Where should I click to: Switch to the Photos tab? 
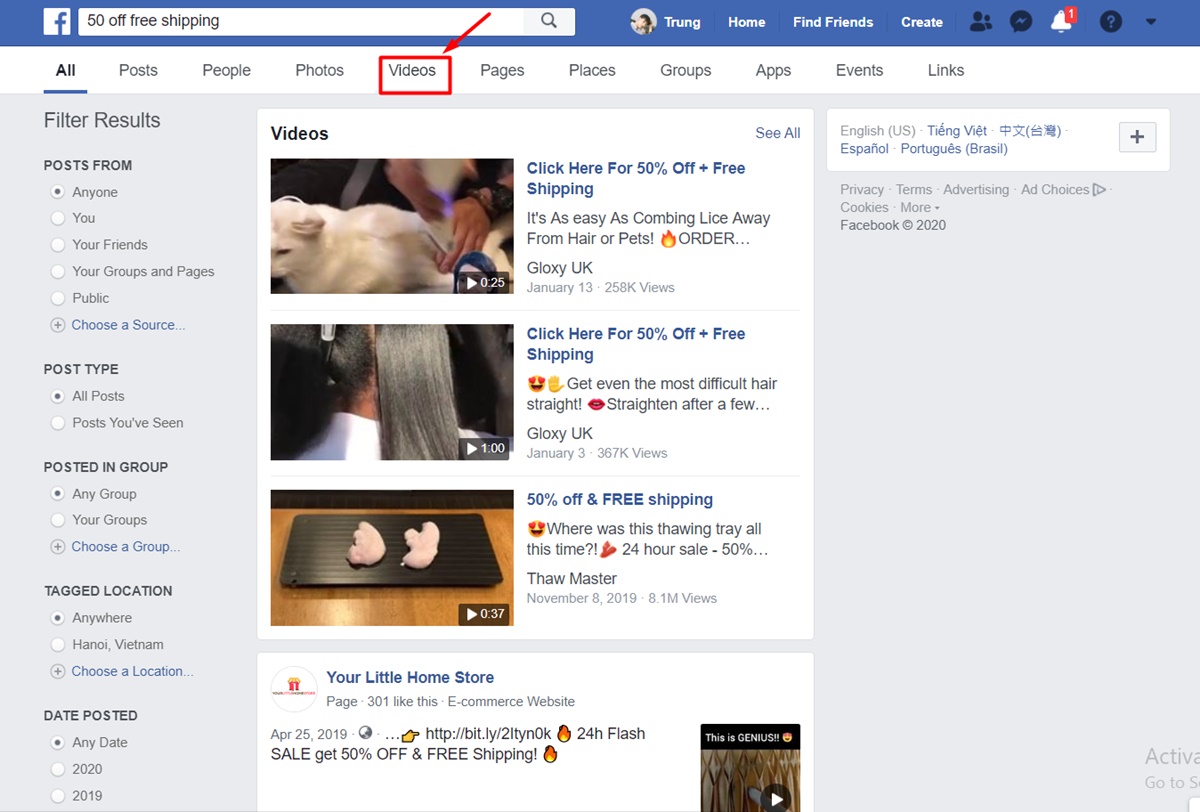(x=320, y=70)
